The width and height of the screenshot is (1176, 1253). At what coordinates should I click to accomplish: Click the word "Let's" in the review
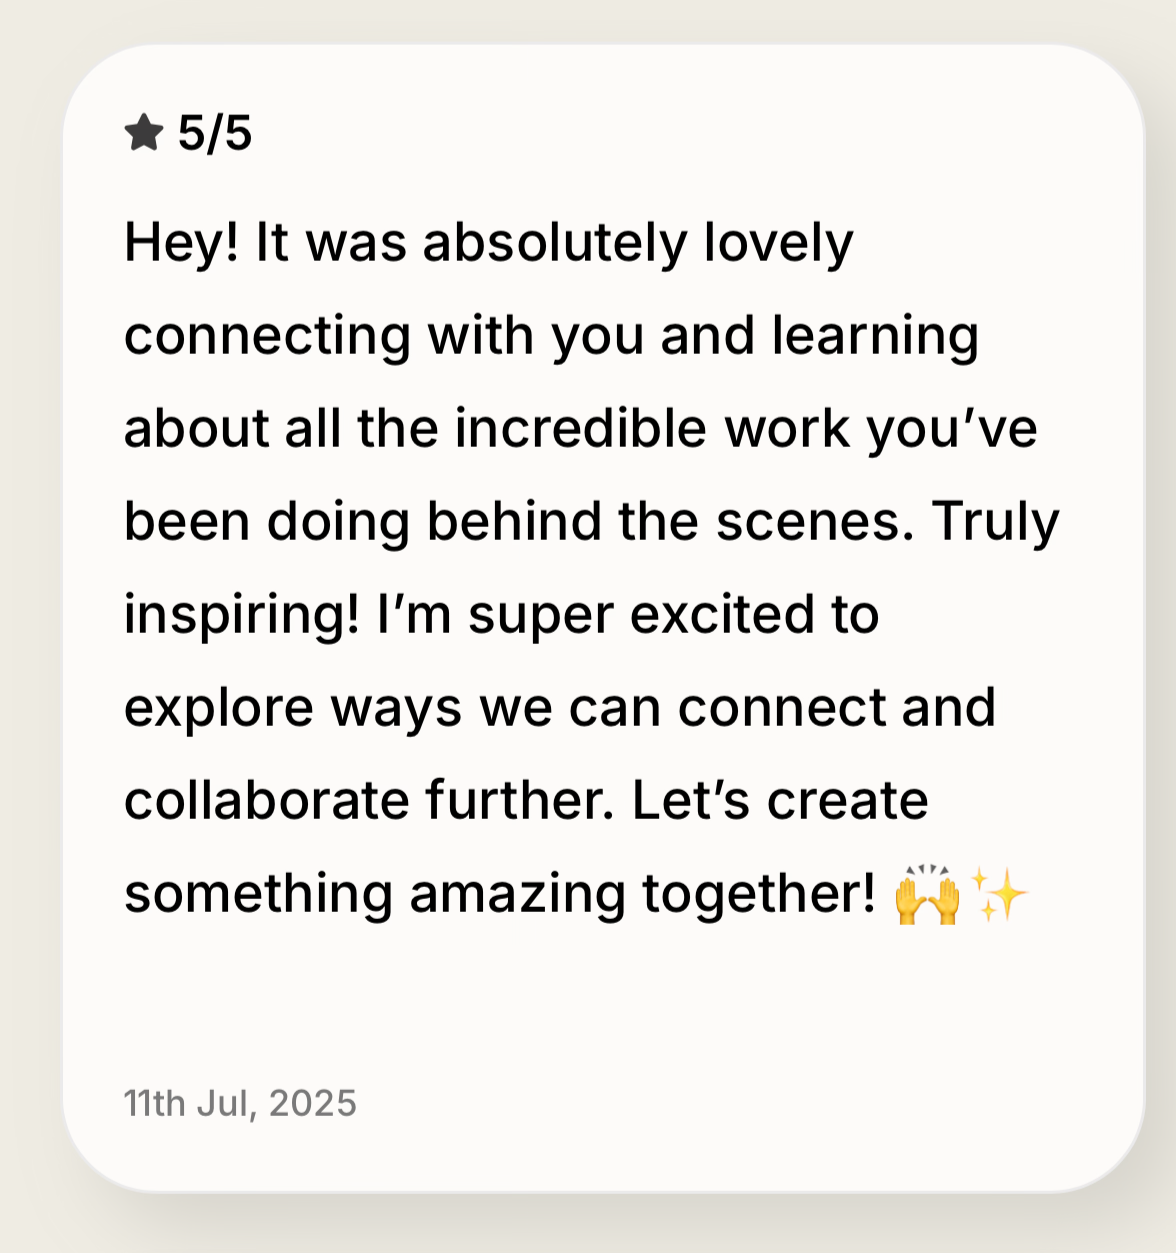click(x=691, y=801)
